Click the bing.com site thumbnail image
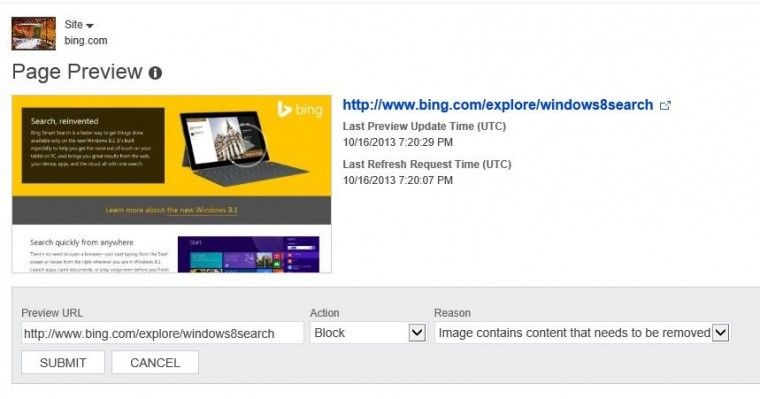760x399 pixels. [33, 33]
